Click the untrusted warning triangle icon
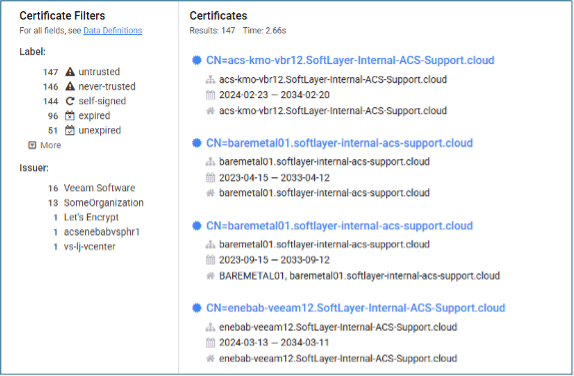This screenshot has width=574, height=376. (70, 72)
